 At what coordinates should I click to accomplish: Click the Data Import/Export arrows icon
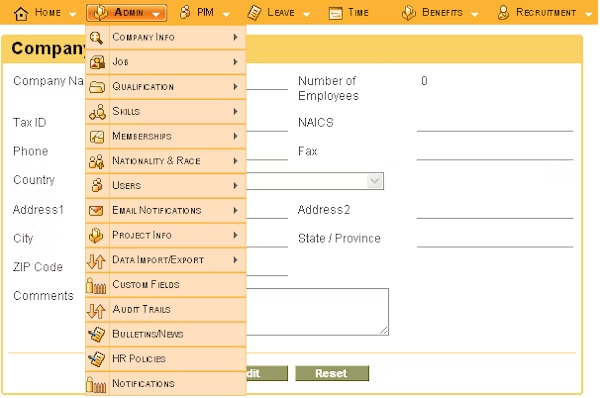[x=96, y=261]
